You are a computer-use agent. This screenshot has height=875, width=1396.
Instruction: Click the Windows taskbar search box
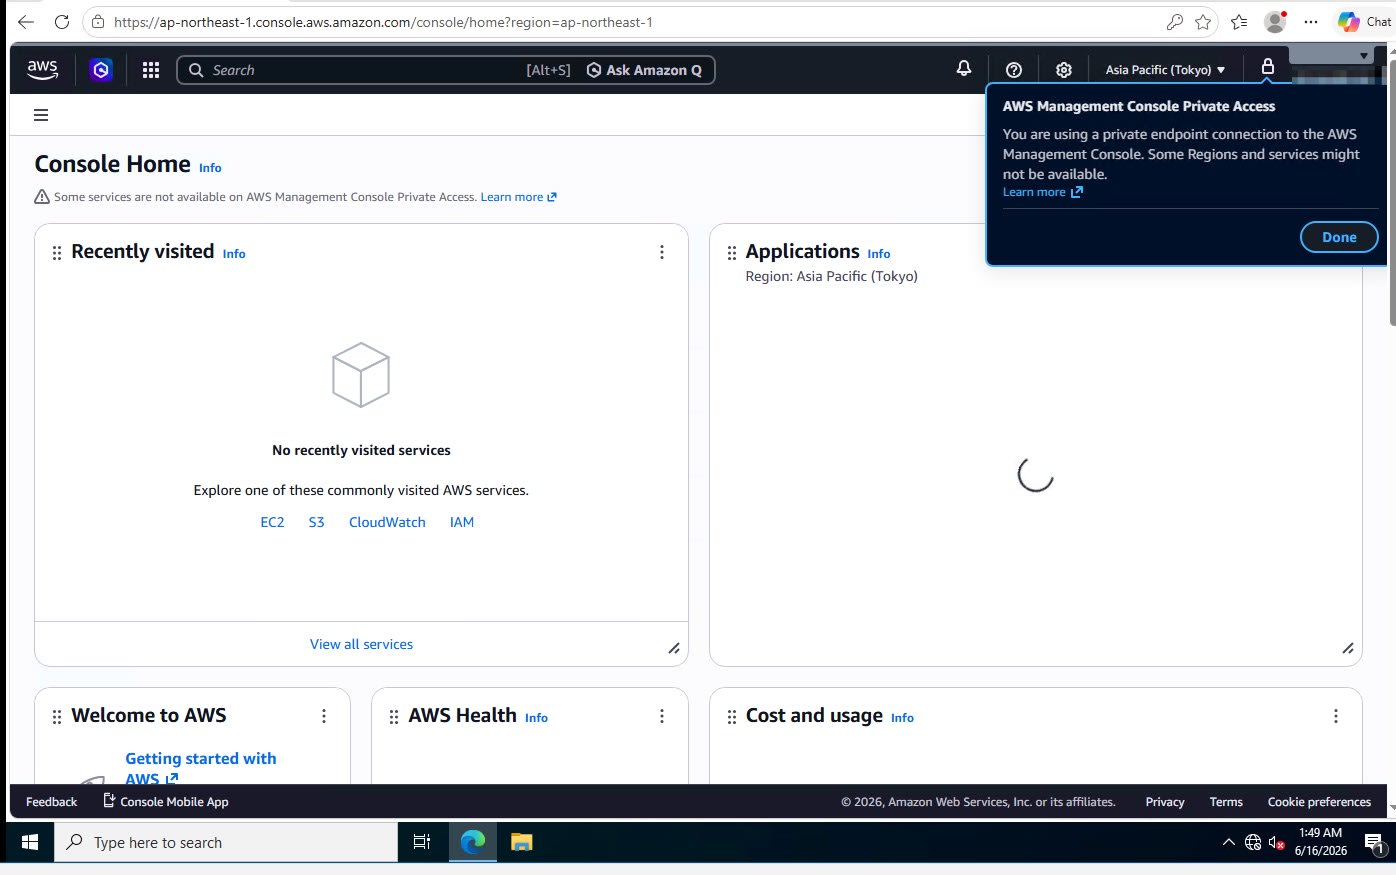click(x=226, y=843)
